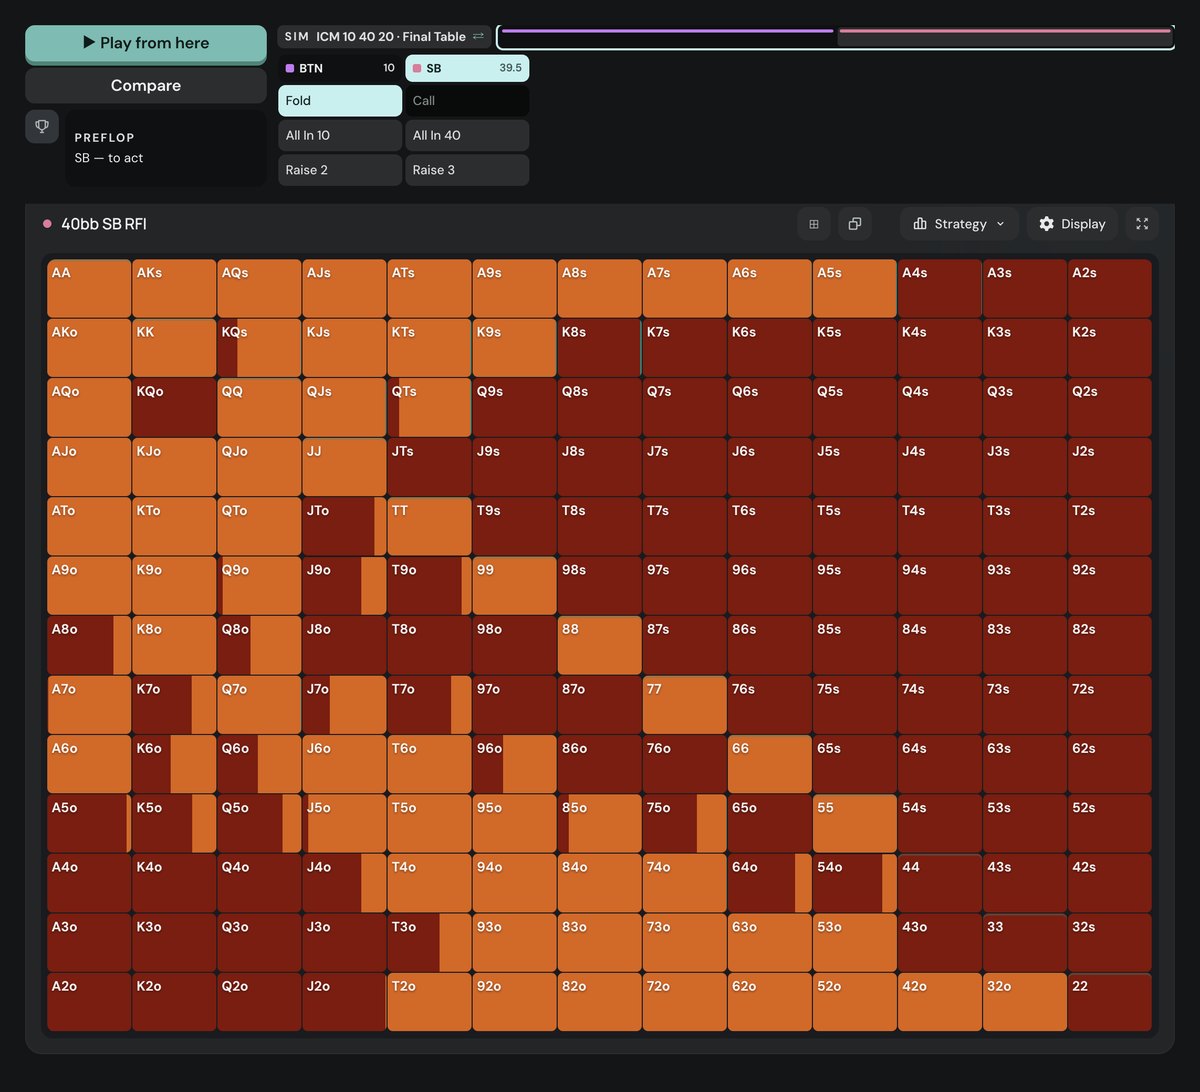
Task: Click the copy range icon button
Action: [x=855, y=224]
